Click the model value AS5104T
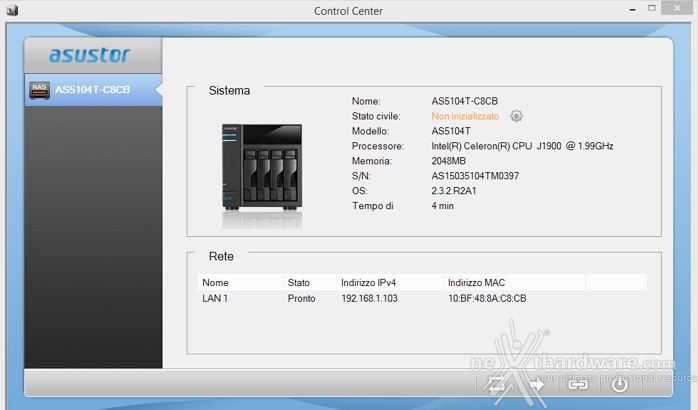Viewport: 698px width, 410px height. point(450,131)
